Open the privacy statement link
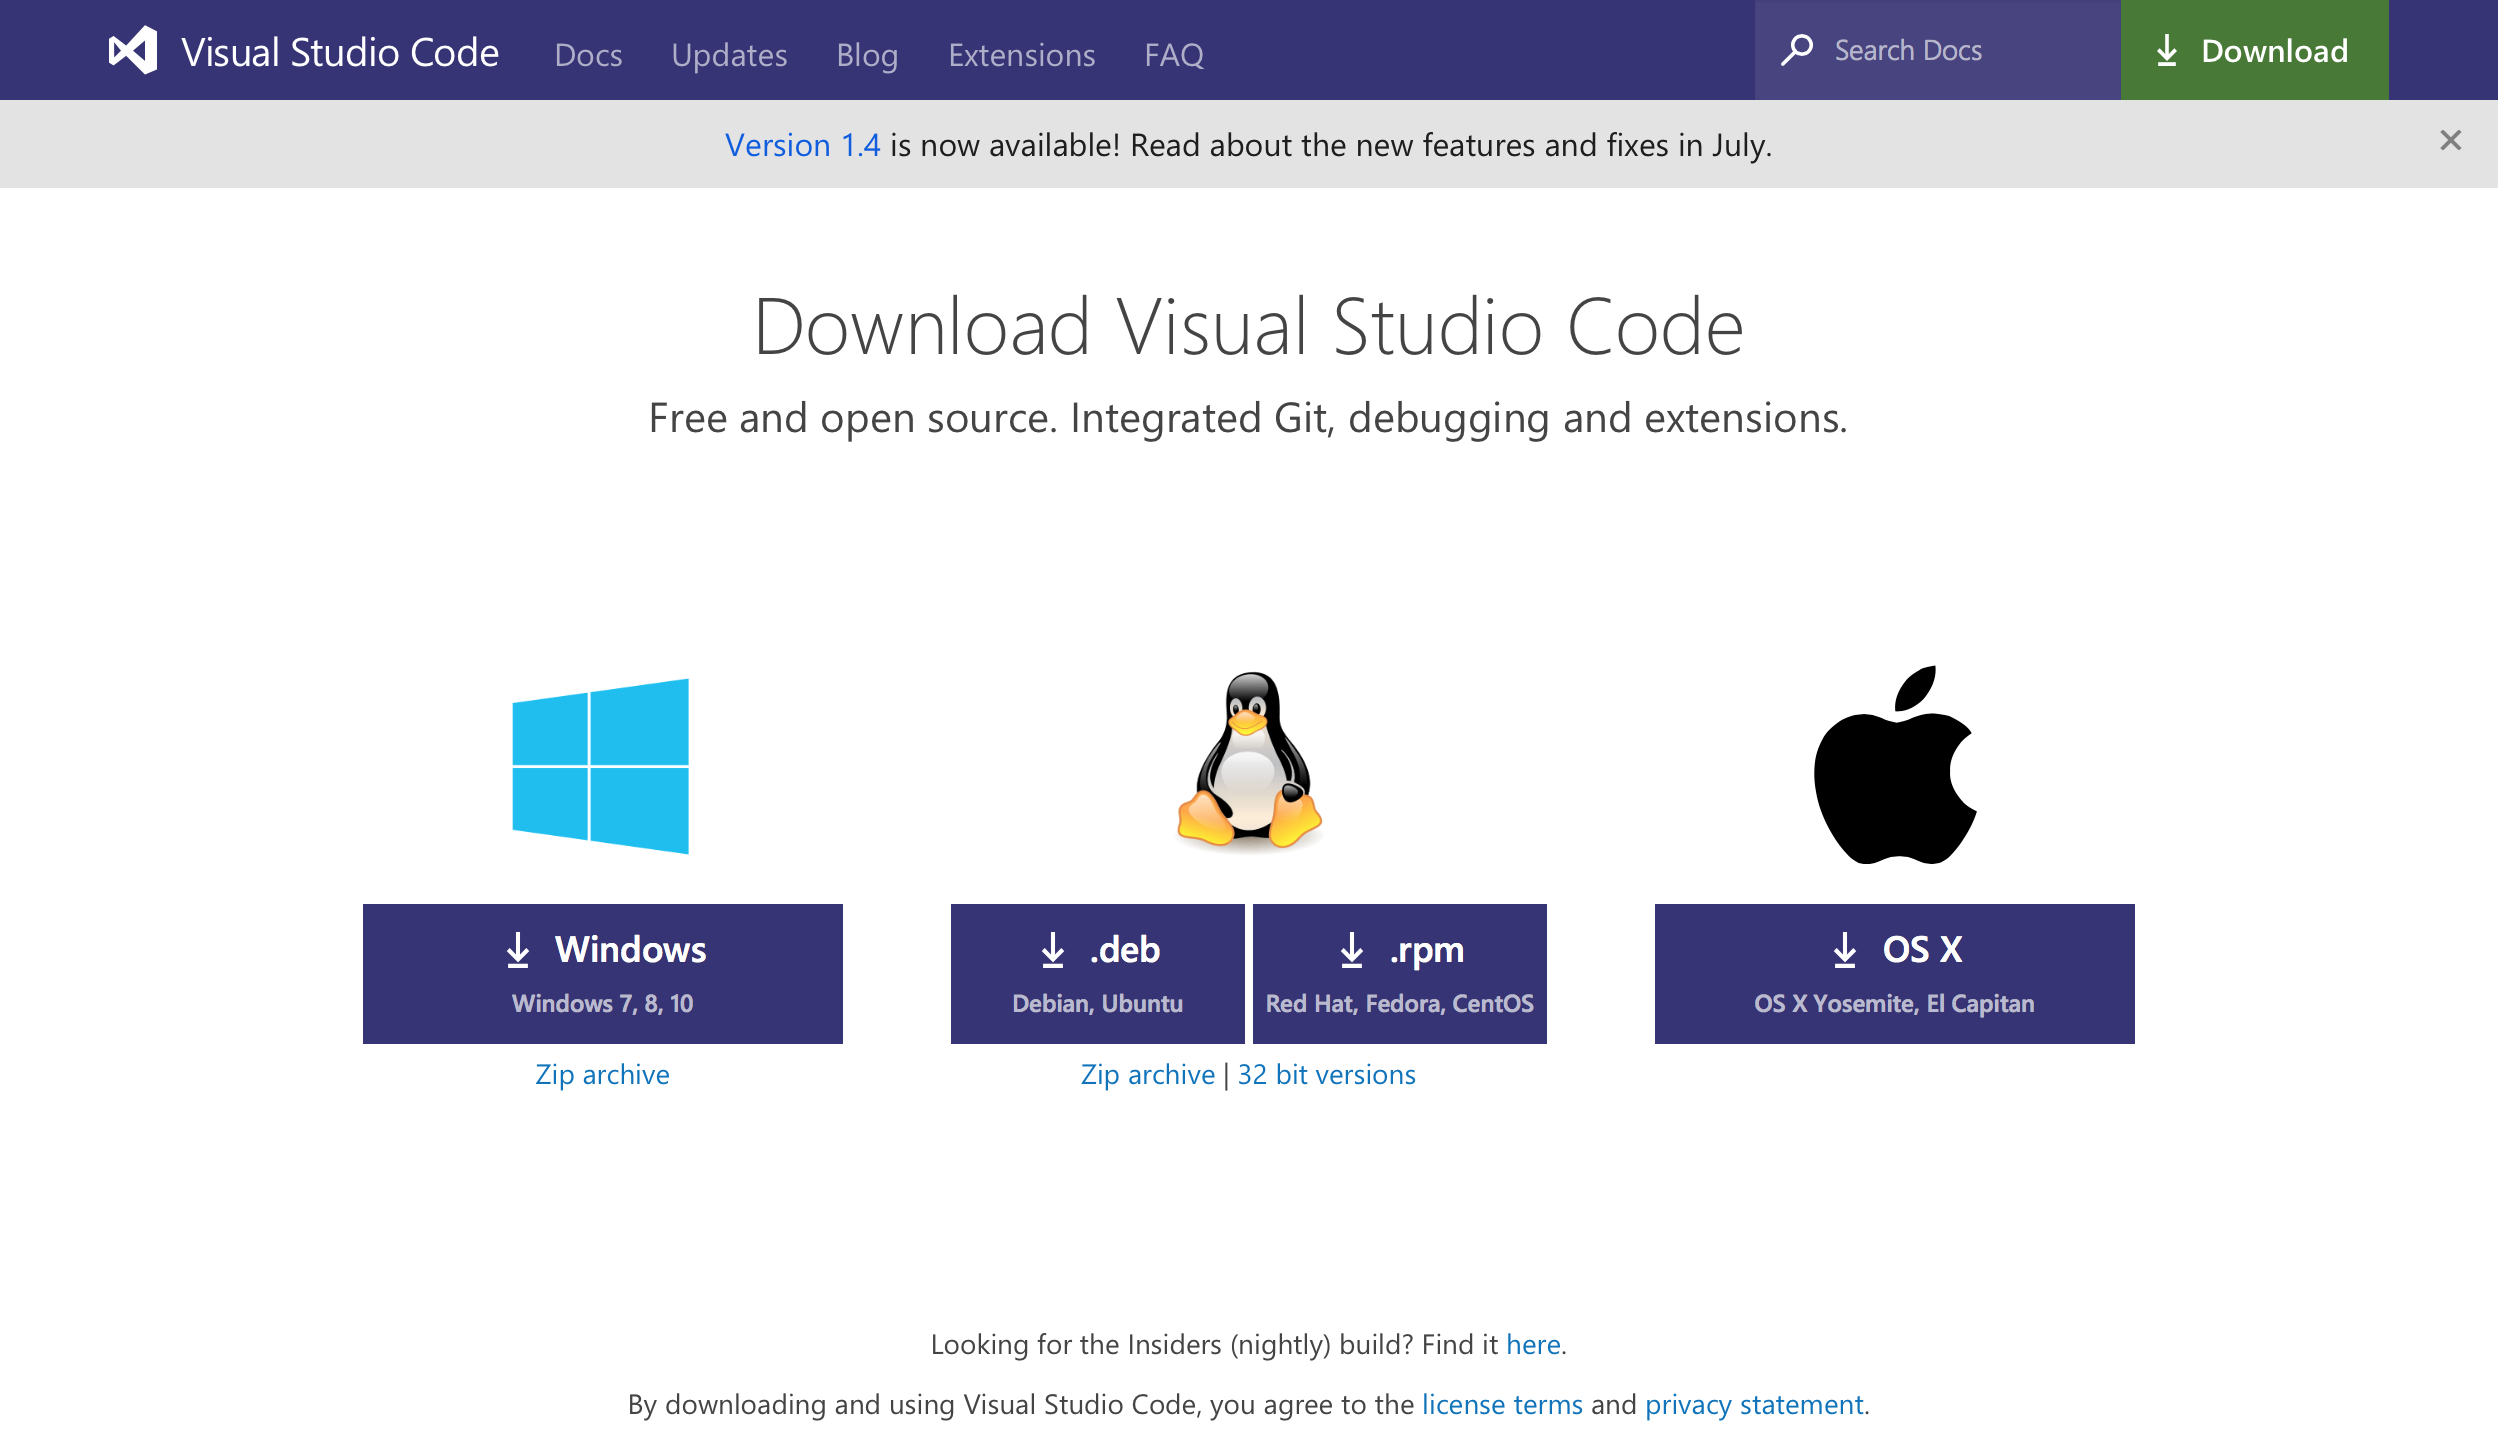Image resolution: width=2498 pixels, height=1450 pixels. point(1754,1405)
